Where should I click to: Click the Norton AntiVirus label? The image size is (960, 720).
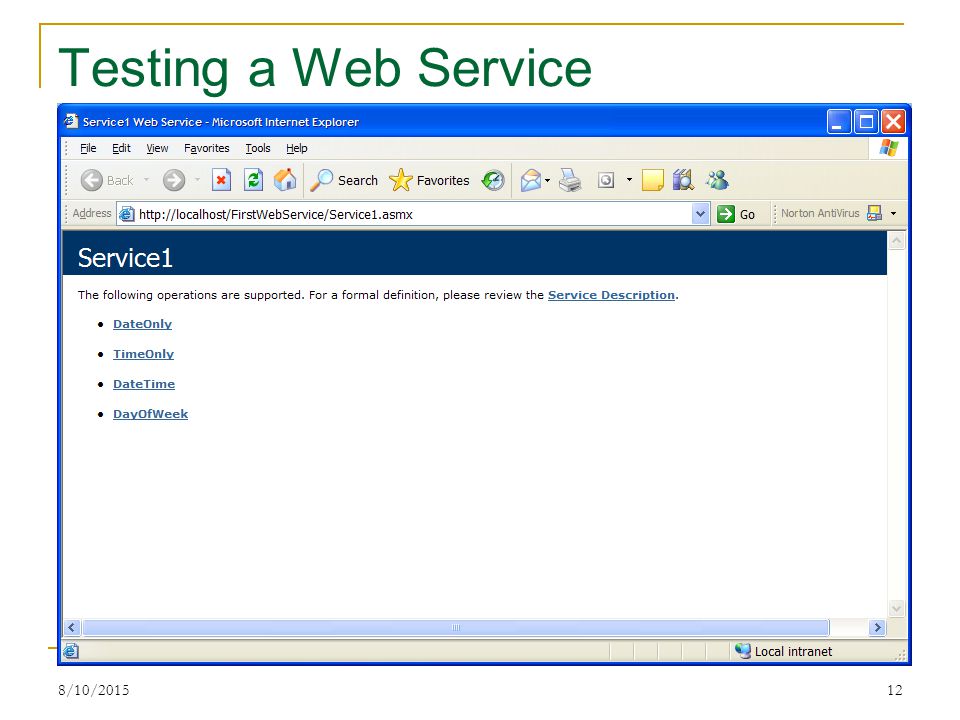tap(820, 213)
